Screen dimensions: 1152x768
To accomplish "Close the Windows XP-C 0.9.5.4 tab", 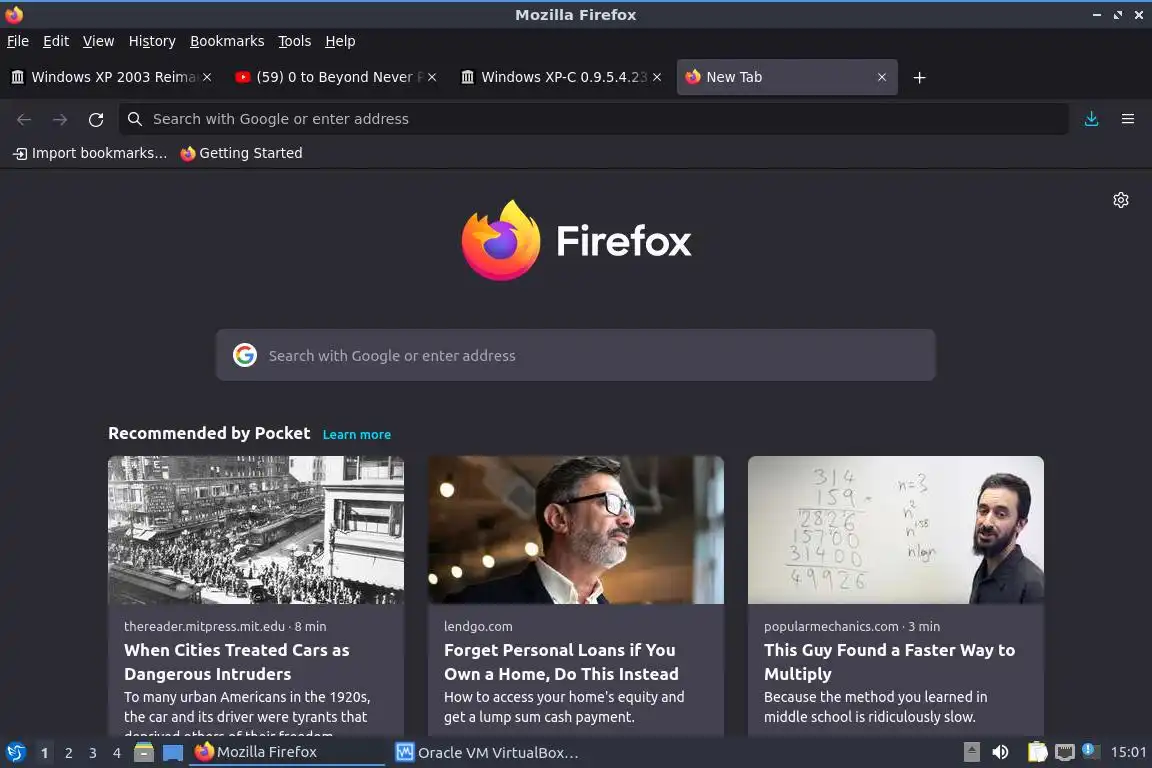I will tap(657, 77).
